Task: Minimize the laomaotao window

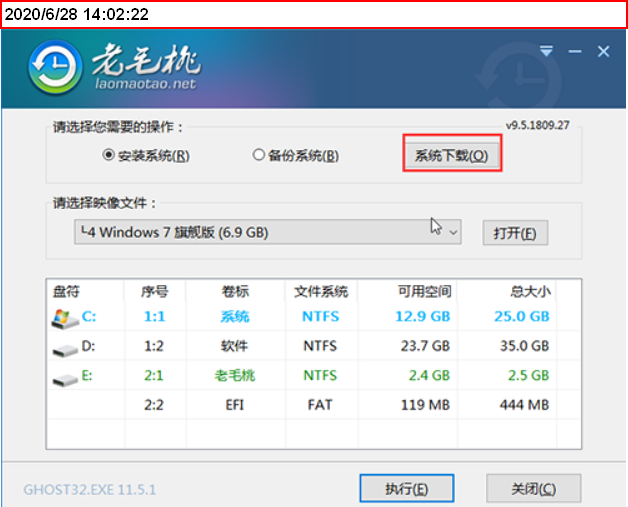Action: (x=575, y=51)
